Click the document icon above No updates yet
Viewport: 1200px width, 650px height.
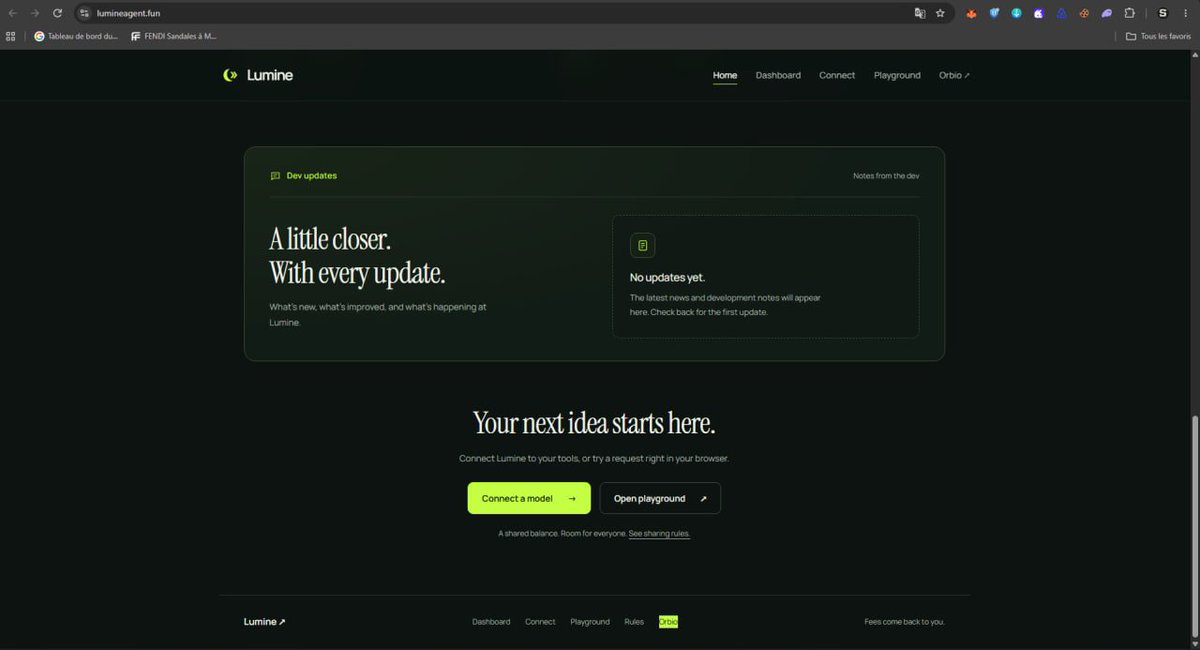[x=642, y=245]
